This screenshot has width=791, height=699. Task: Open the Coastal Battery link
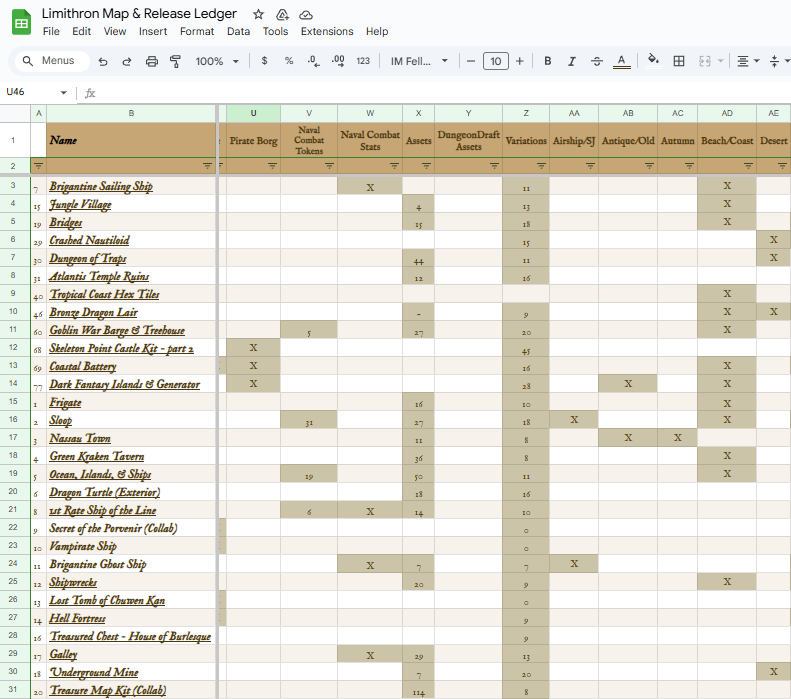[x=83, y=367]
